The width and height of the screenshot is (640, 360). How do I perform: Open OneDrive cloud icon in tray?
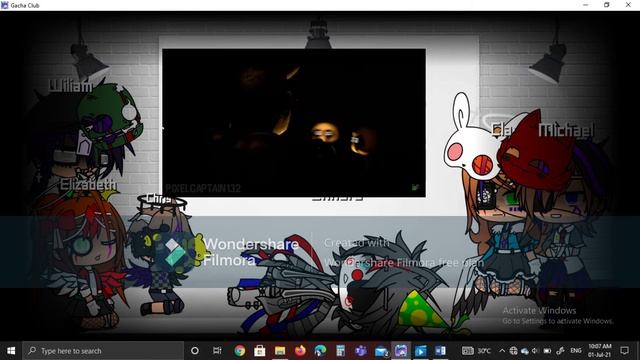(524, 351)
